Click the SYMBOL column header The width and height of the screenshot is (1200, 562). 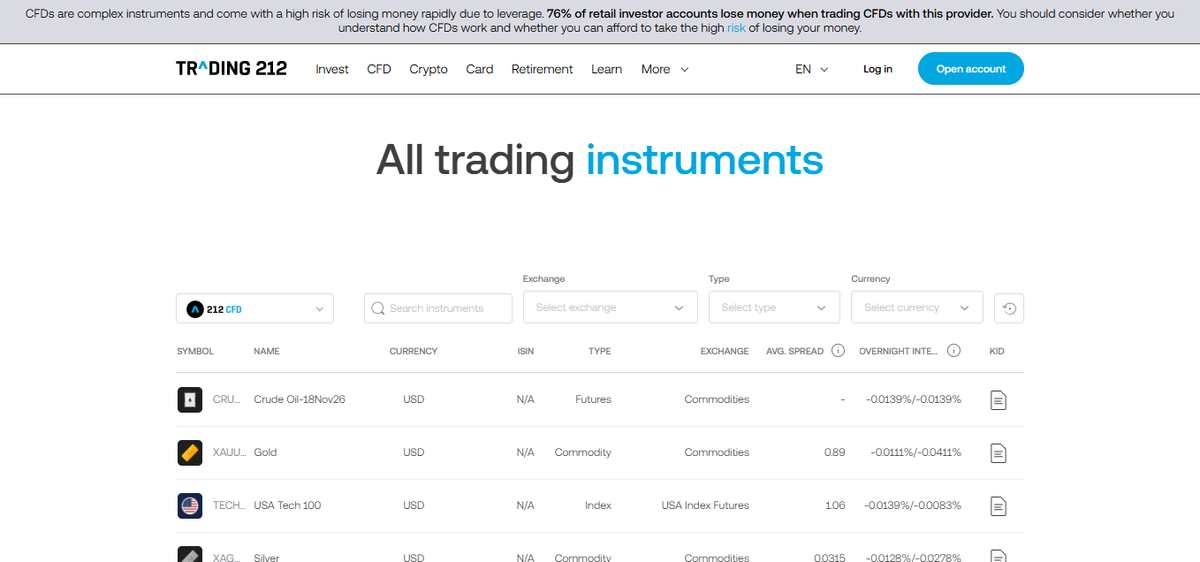click(195, 352)
